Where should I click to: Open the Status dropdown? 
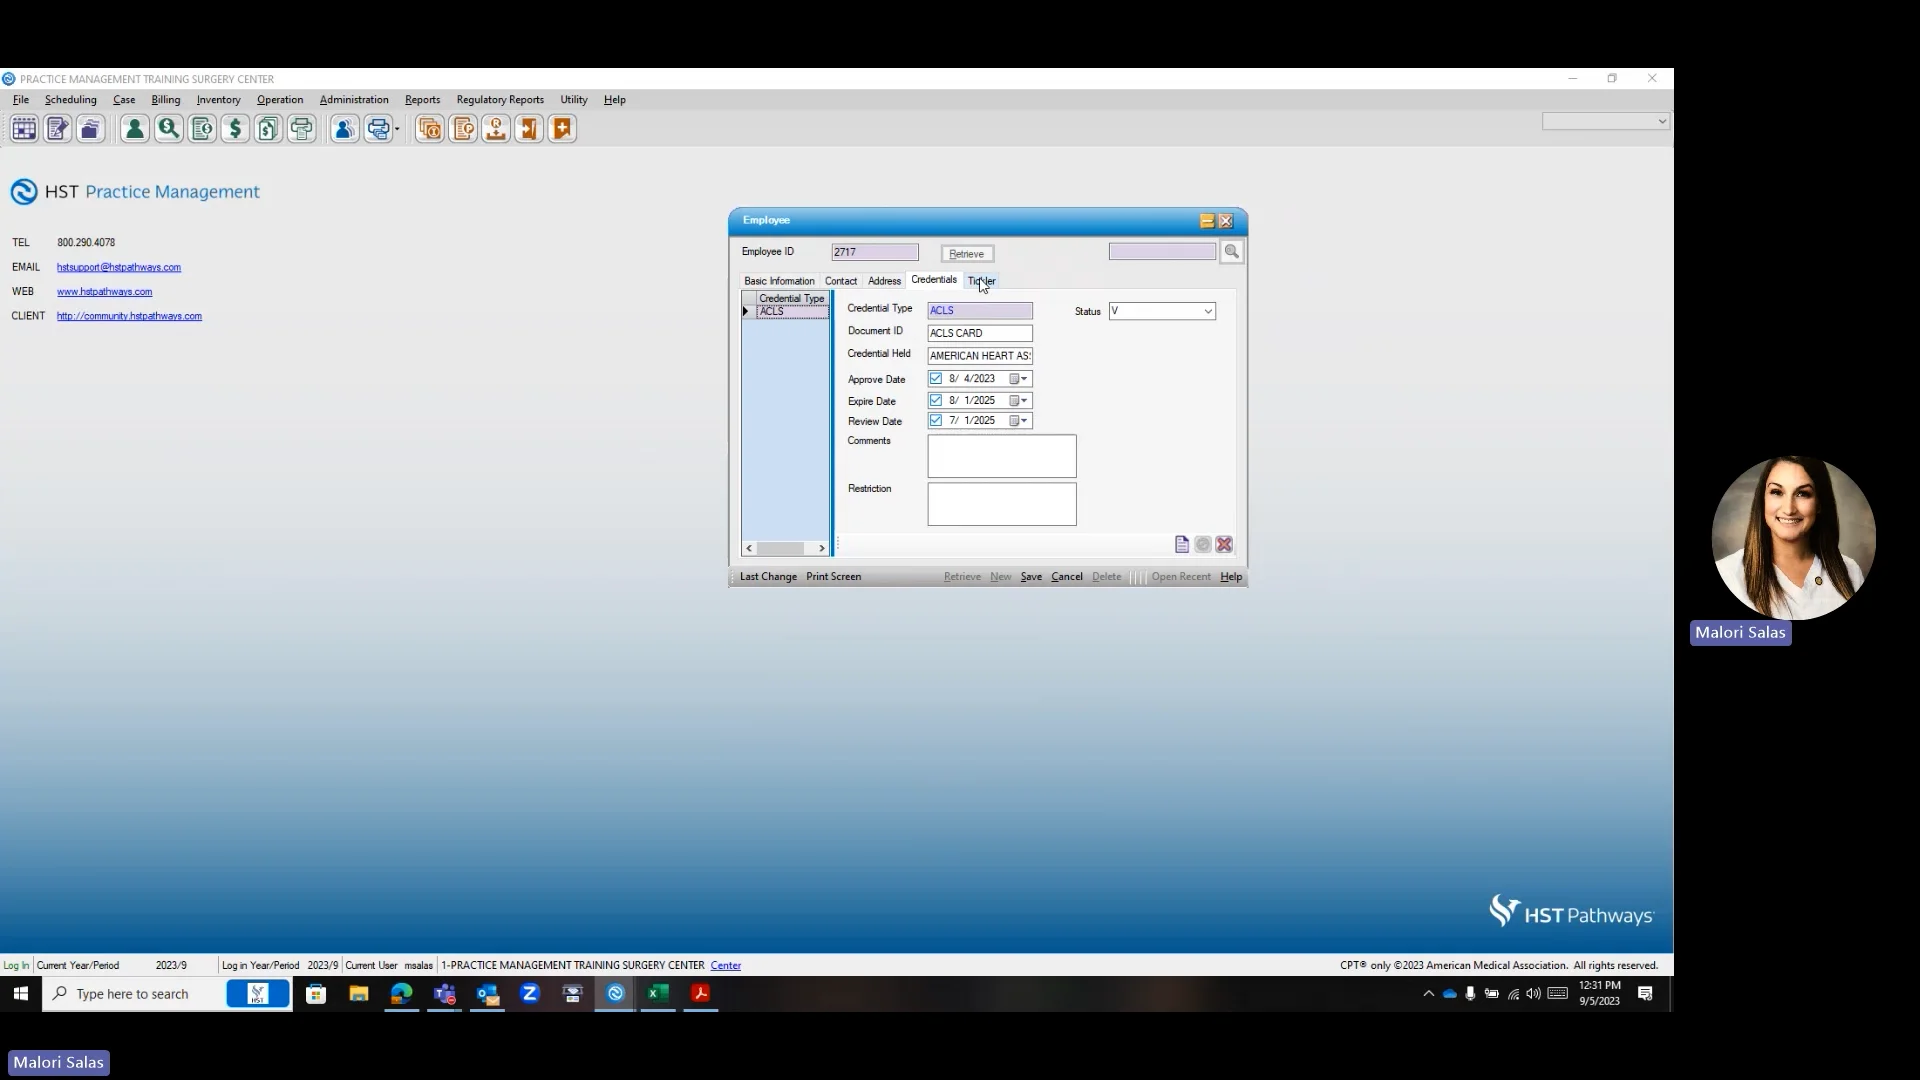[x=1207, y=312]
